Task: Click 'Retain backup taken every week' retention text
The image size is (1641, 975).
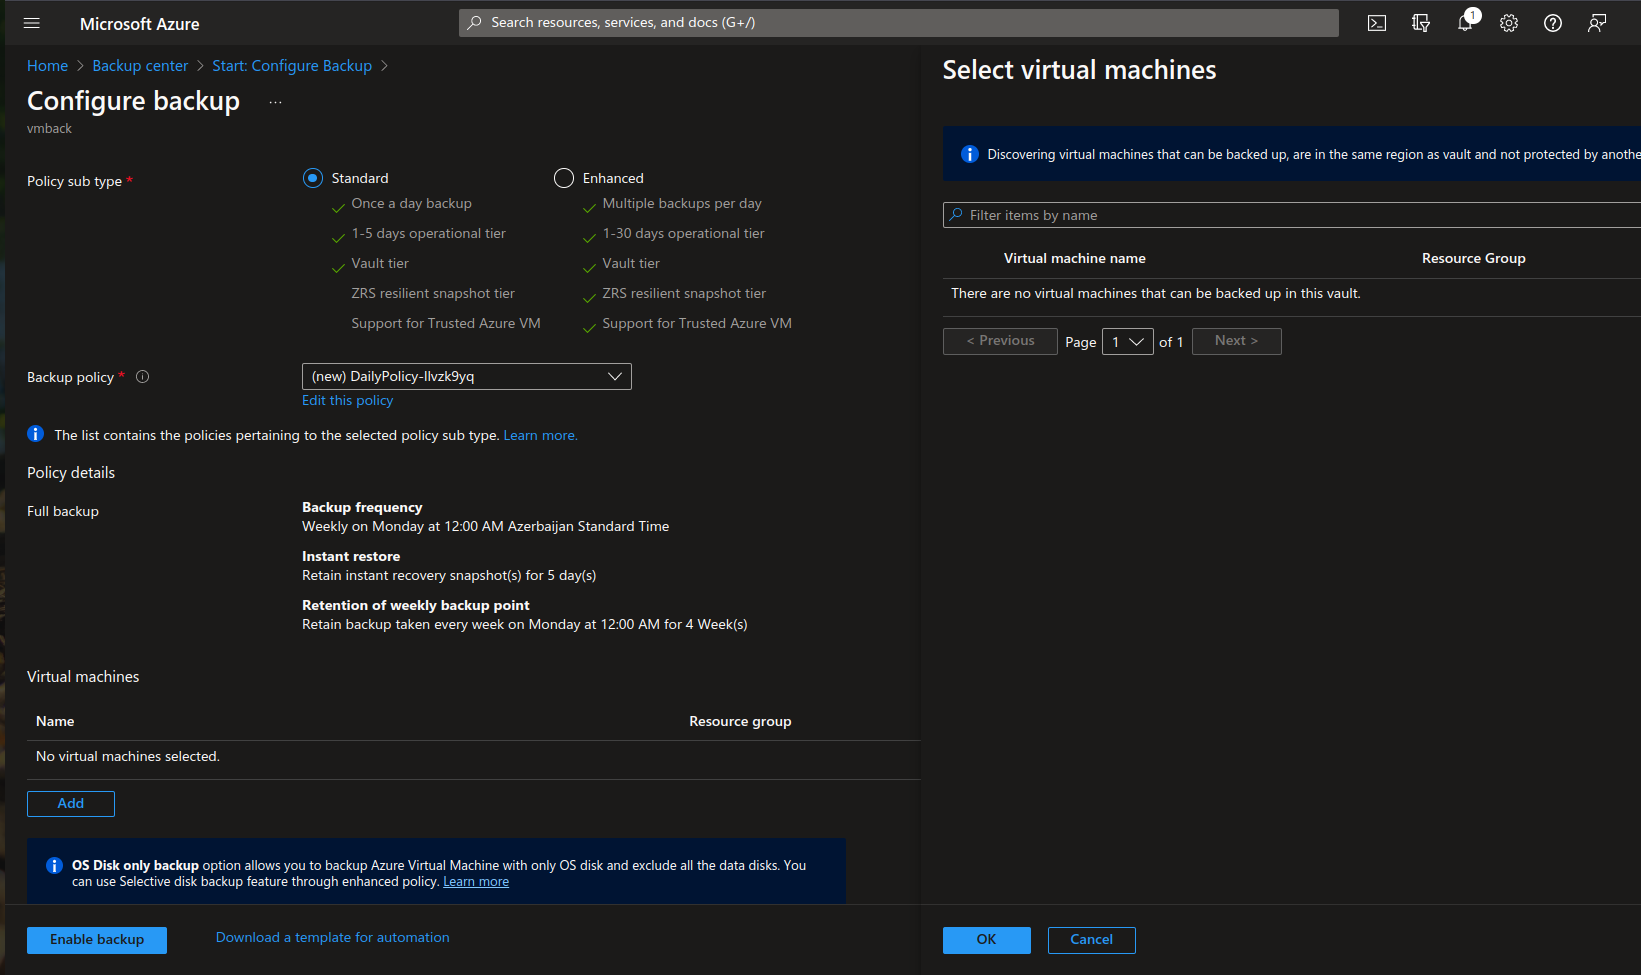Action: point(525,624)
